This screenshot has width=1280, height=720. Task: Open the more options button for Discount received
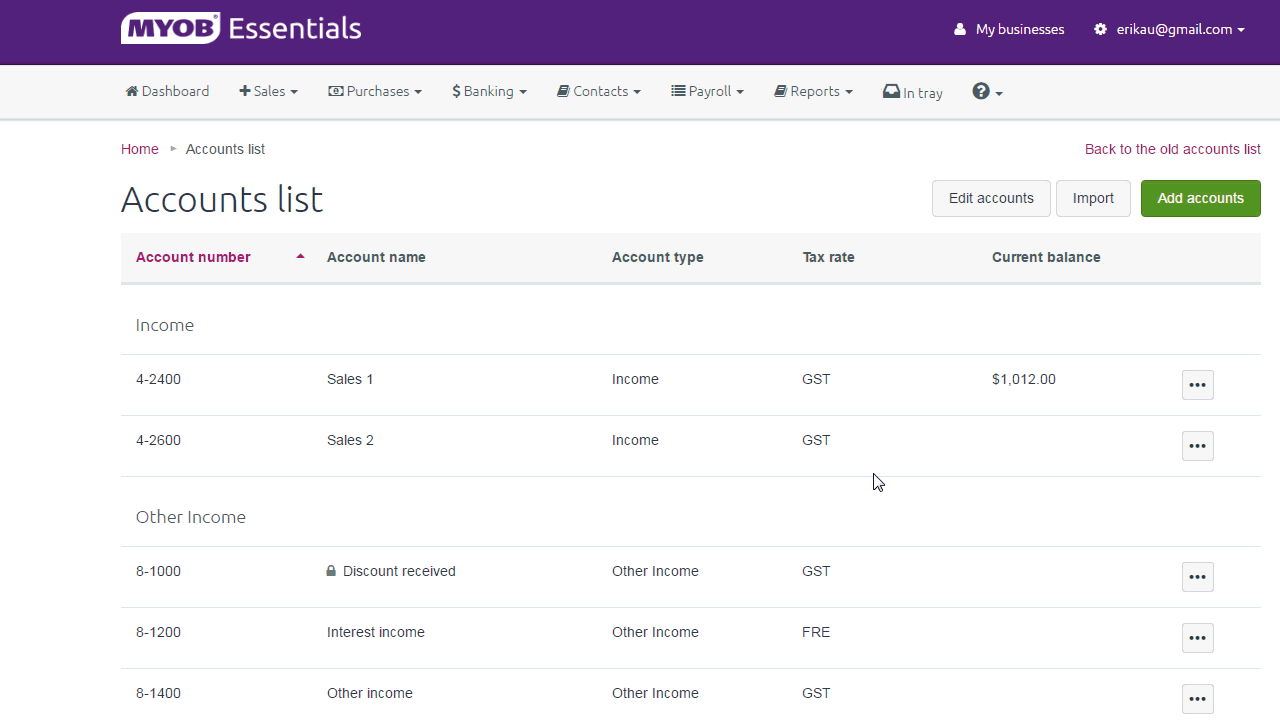click(1197, 577)
